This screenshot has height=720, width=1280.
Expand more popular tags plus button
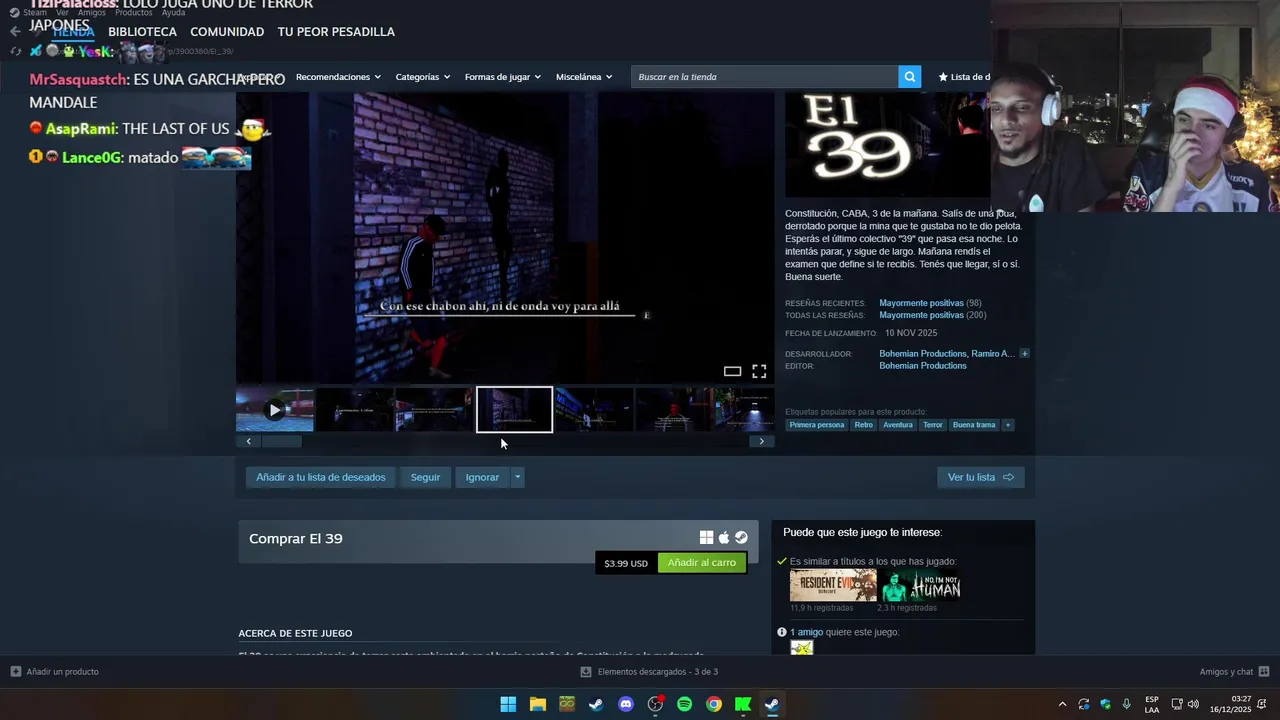(1007, 425)
